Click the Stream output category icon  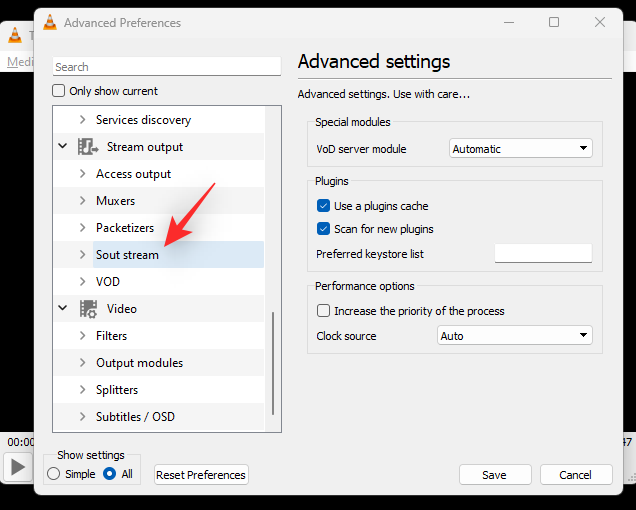(x=88, y=147)
